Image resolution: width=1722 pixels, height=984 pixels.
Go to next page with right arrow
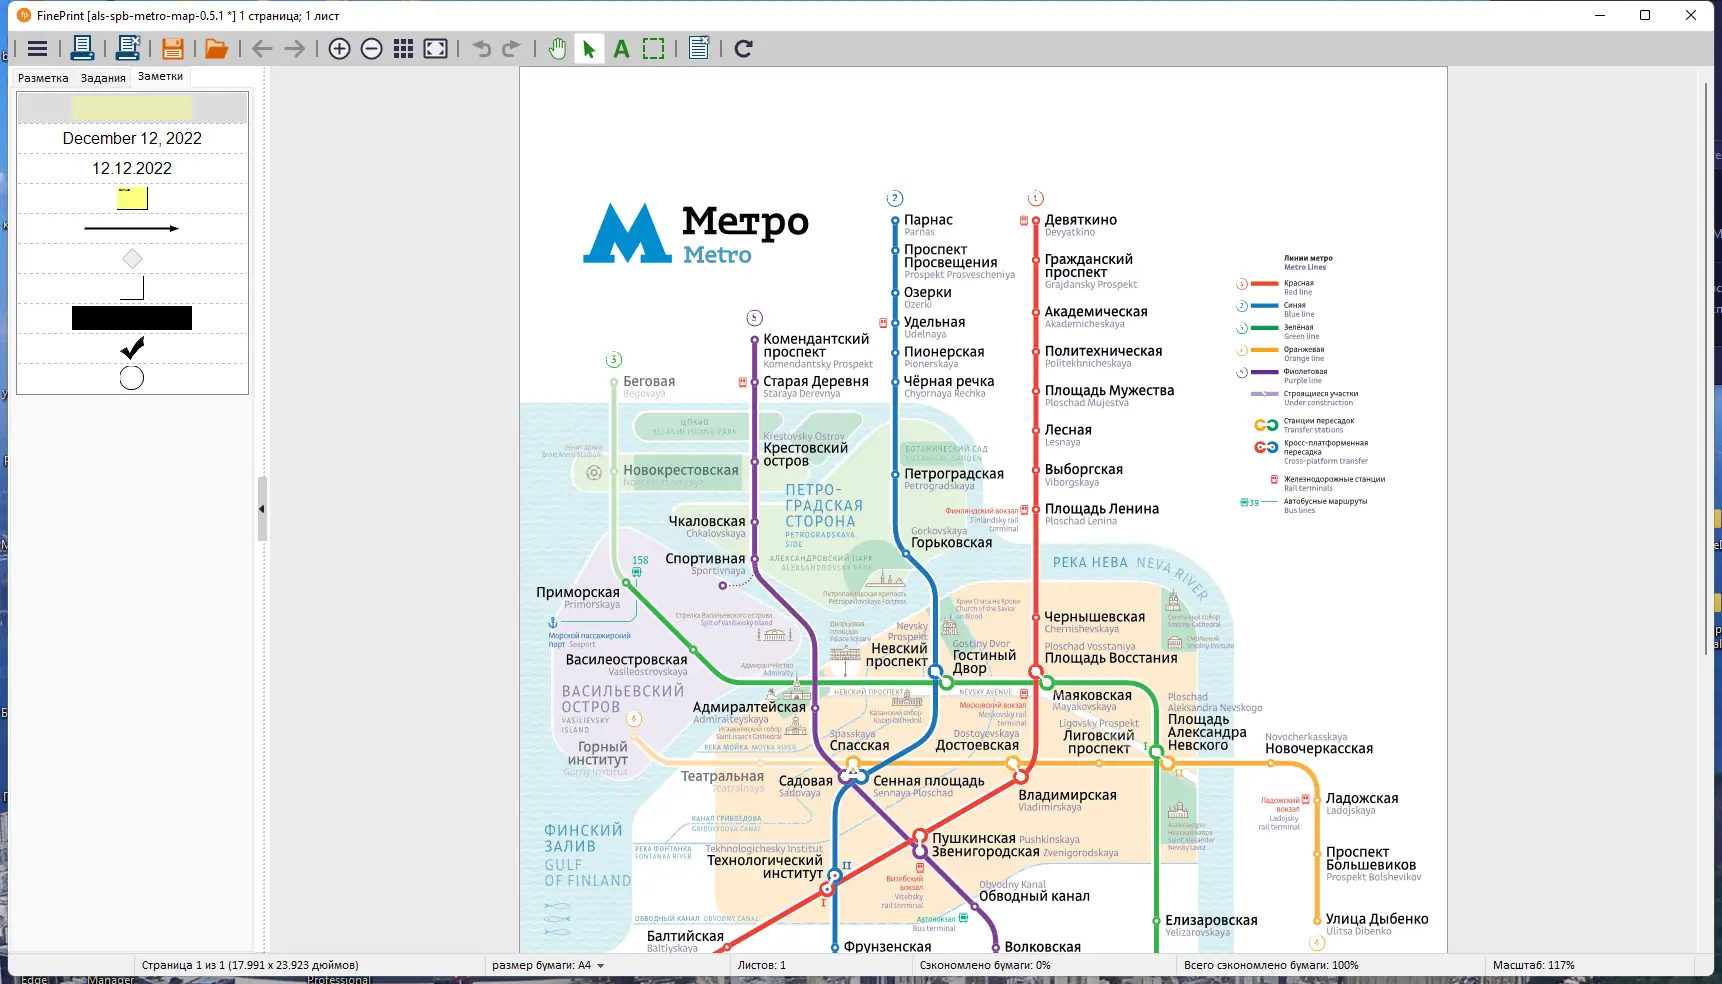click(x=294, y=48)
